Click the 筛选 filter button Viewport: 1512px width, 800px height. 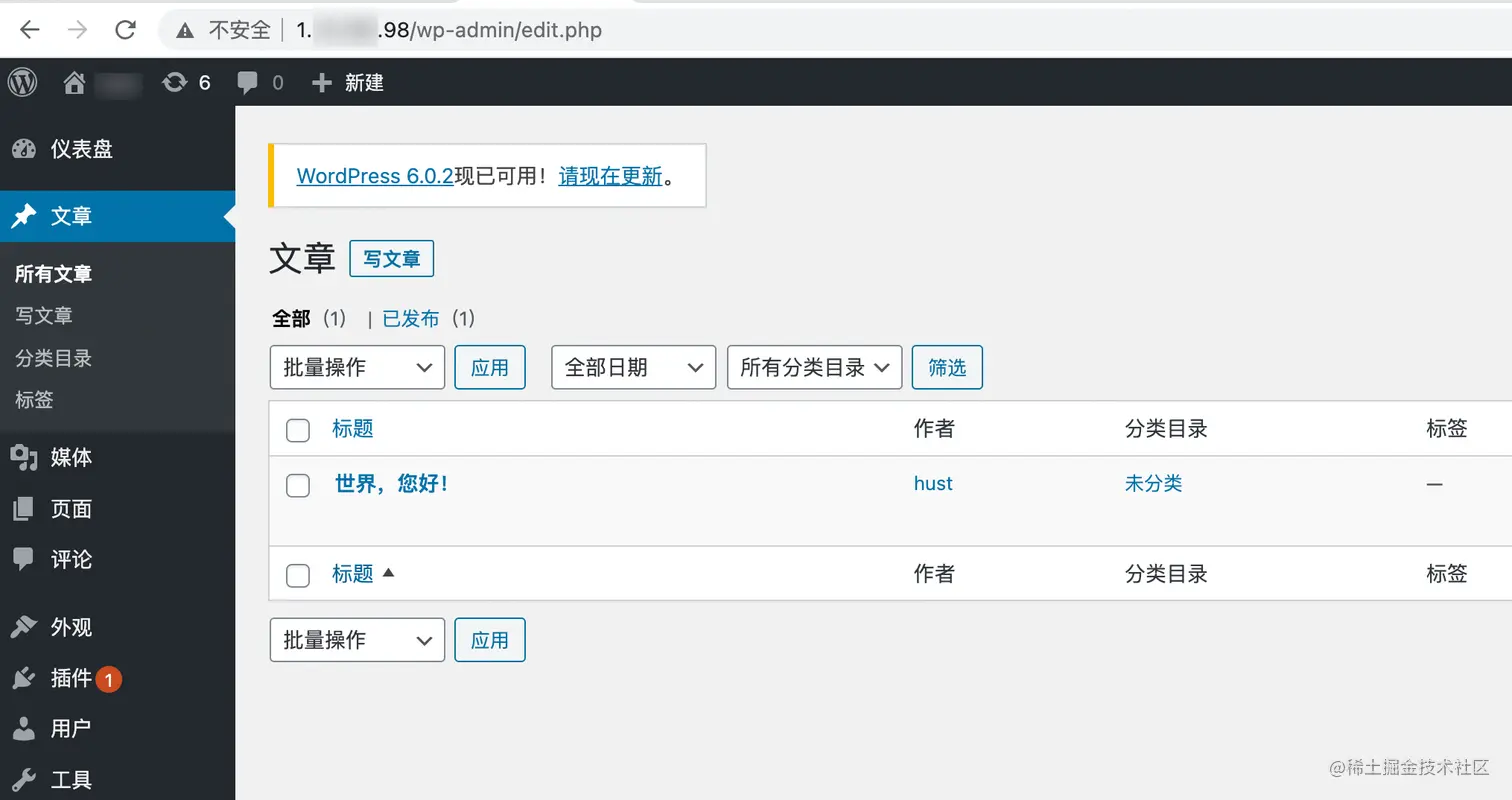[947, 367]
